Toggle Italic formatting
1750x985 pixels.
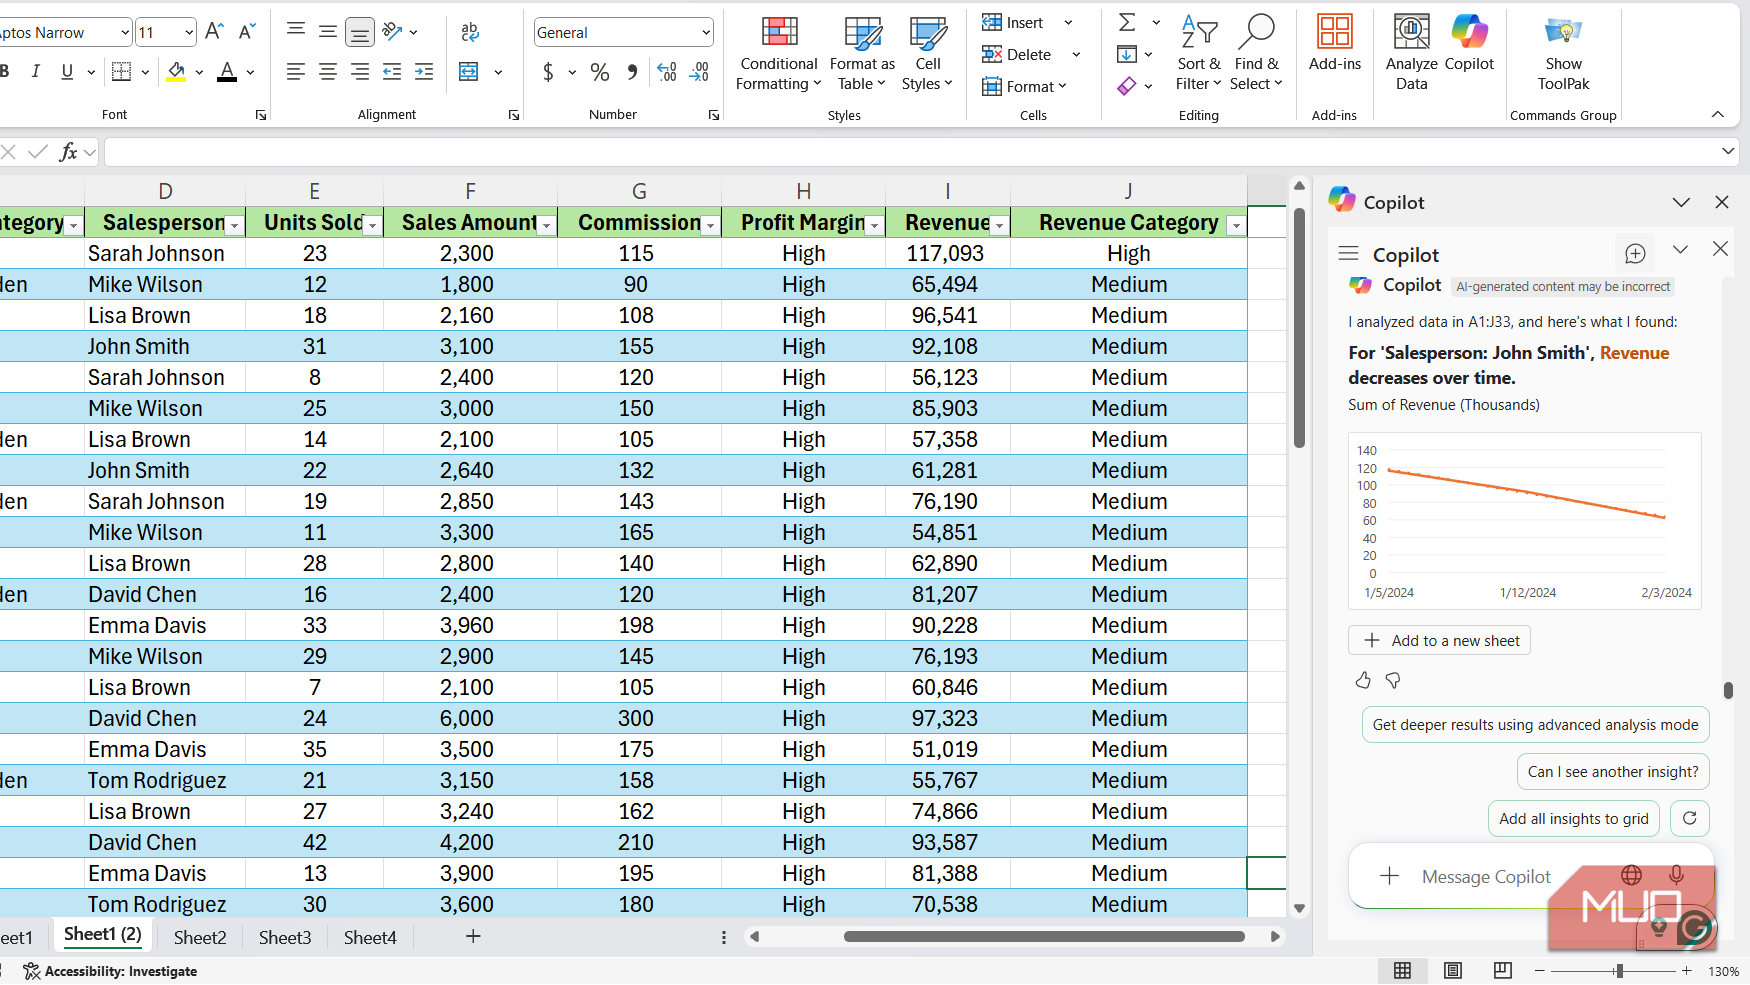pyautogui.click(x=36, y=71)
